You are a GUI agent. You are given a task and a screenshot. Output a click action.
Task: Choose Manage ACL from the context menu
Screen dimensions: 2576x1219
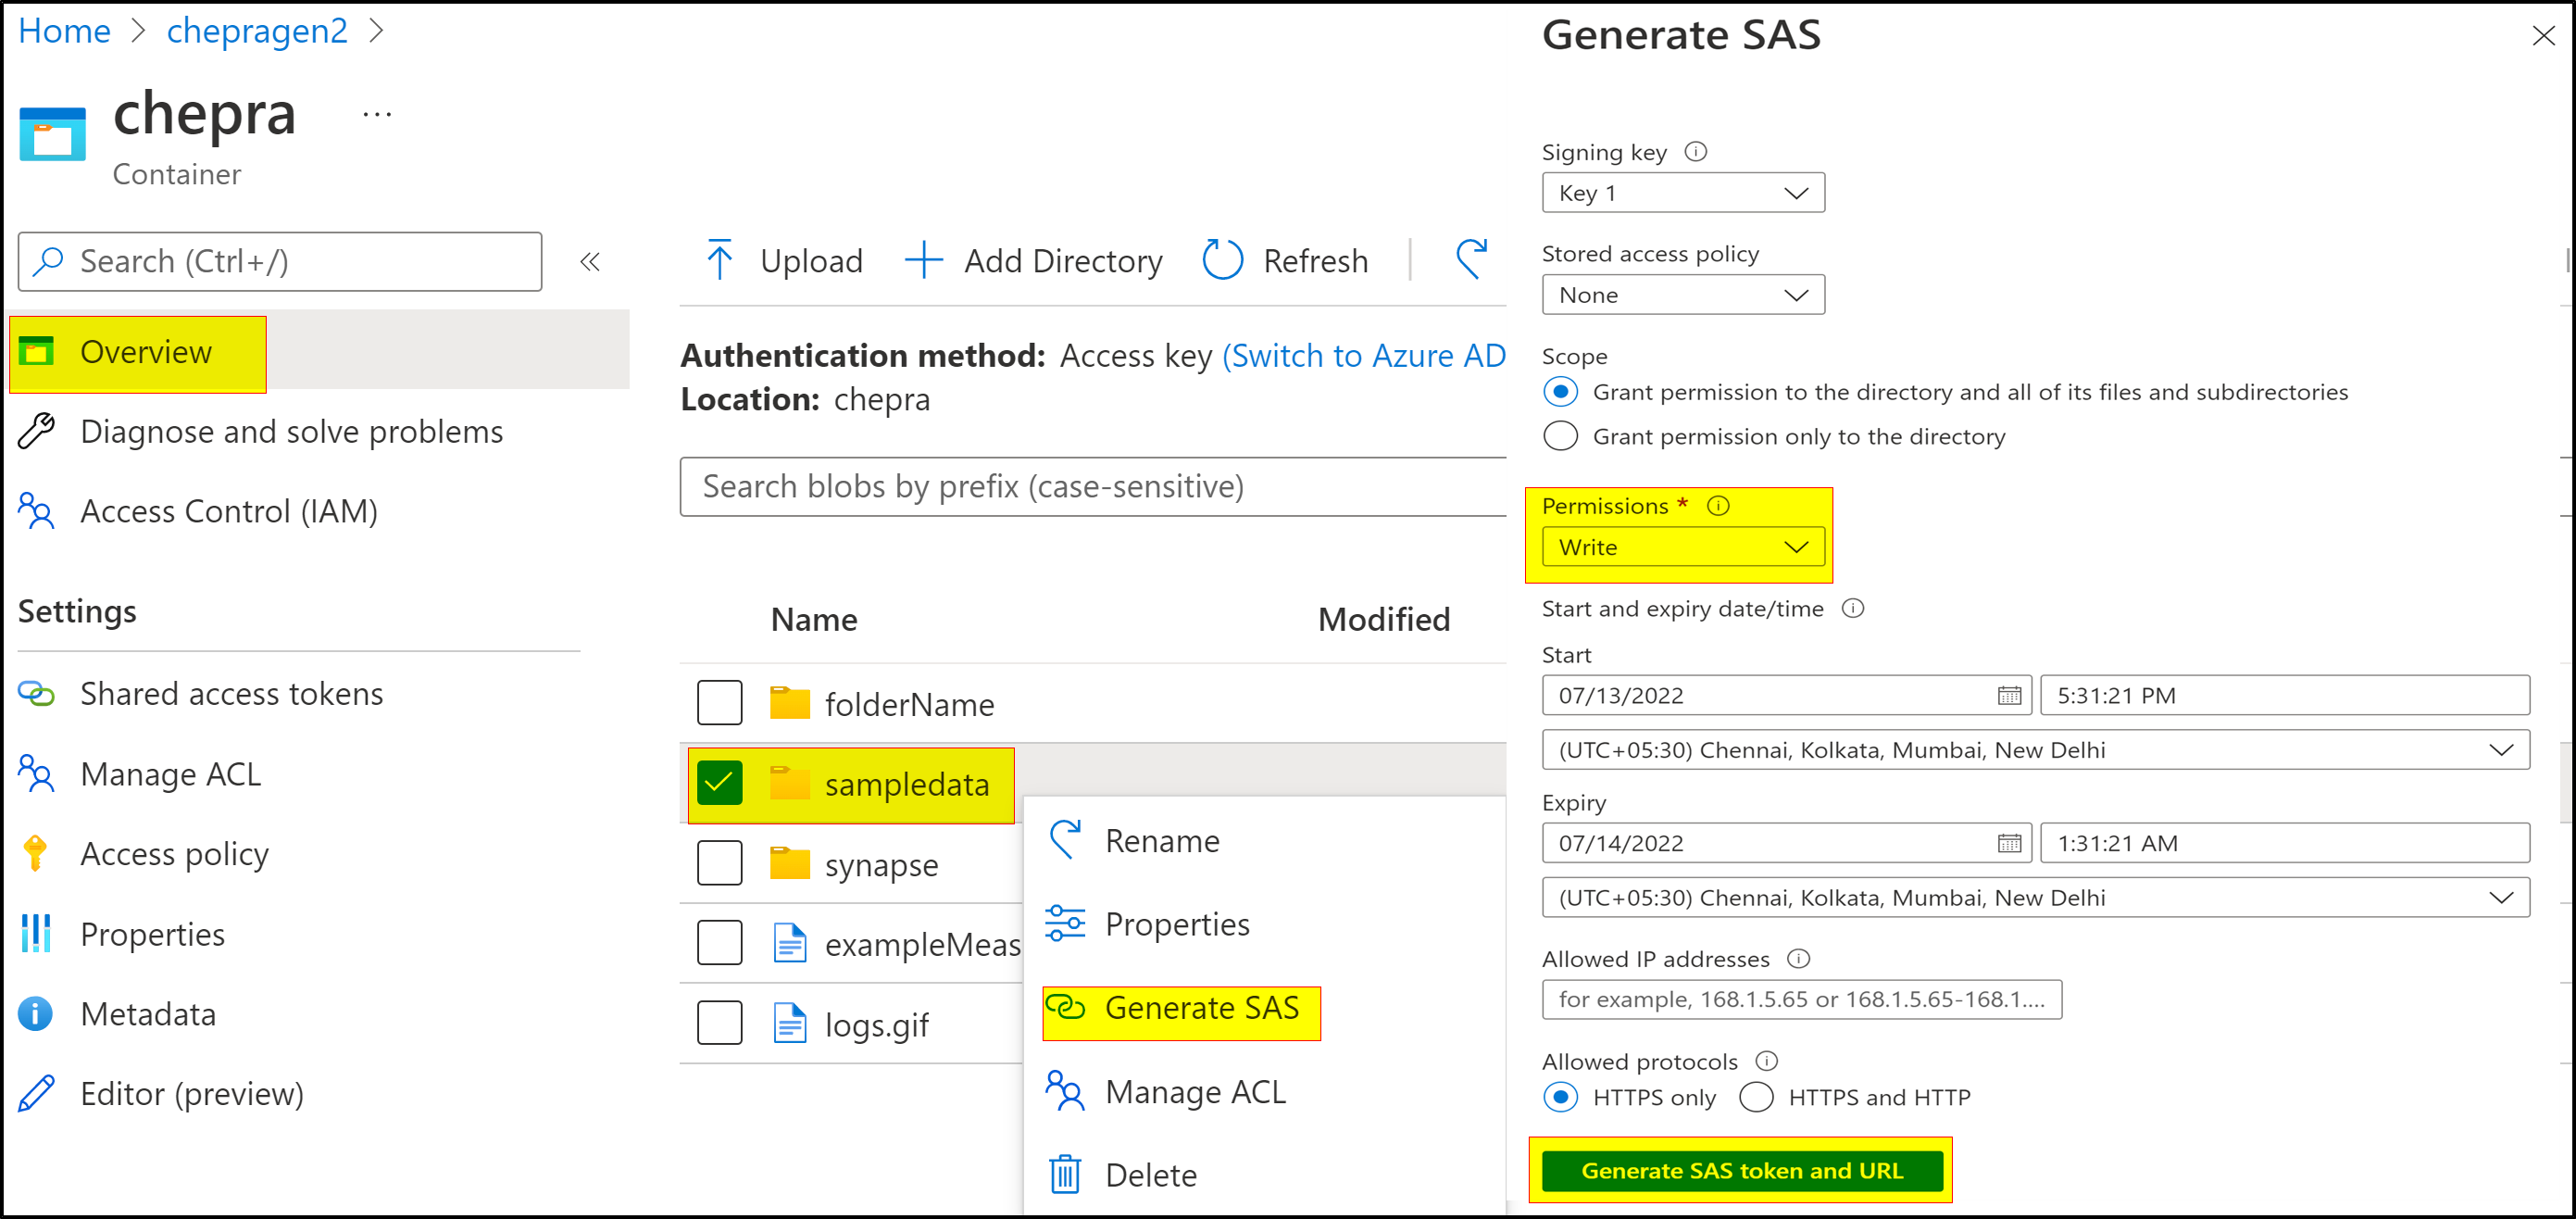pos(1264,1092)
